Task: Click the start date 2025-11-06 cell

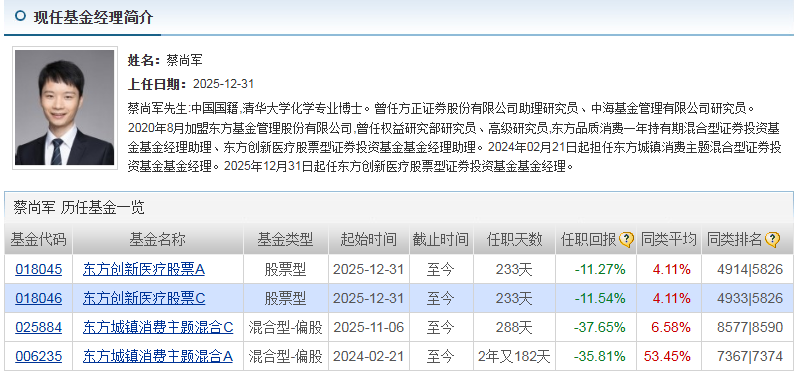Action: [368, 328]
